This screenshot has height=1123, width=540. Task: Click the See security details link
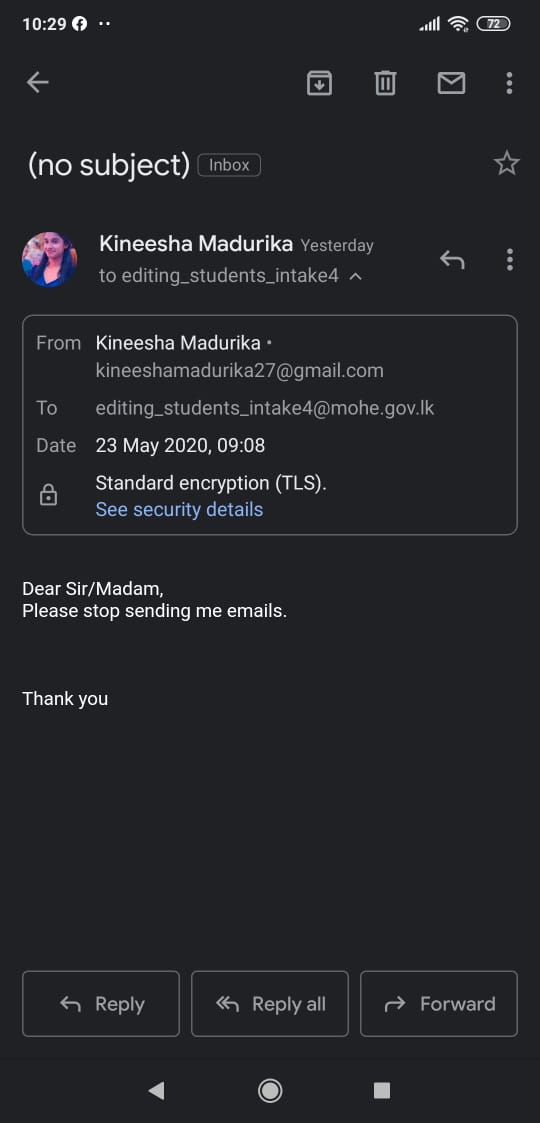[x=179, y=509]
